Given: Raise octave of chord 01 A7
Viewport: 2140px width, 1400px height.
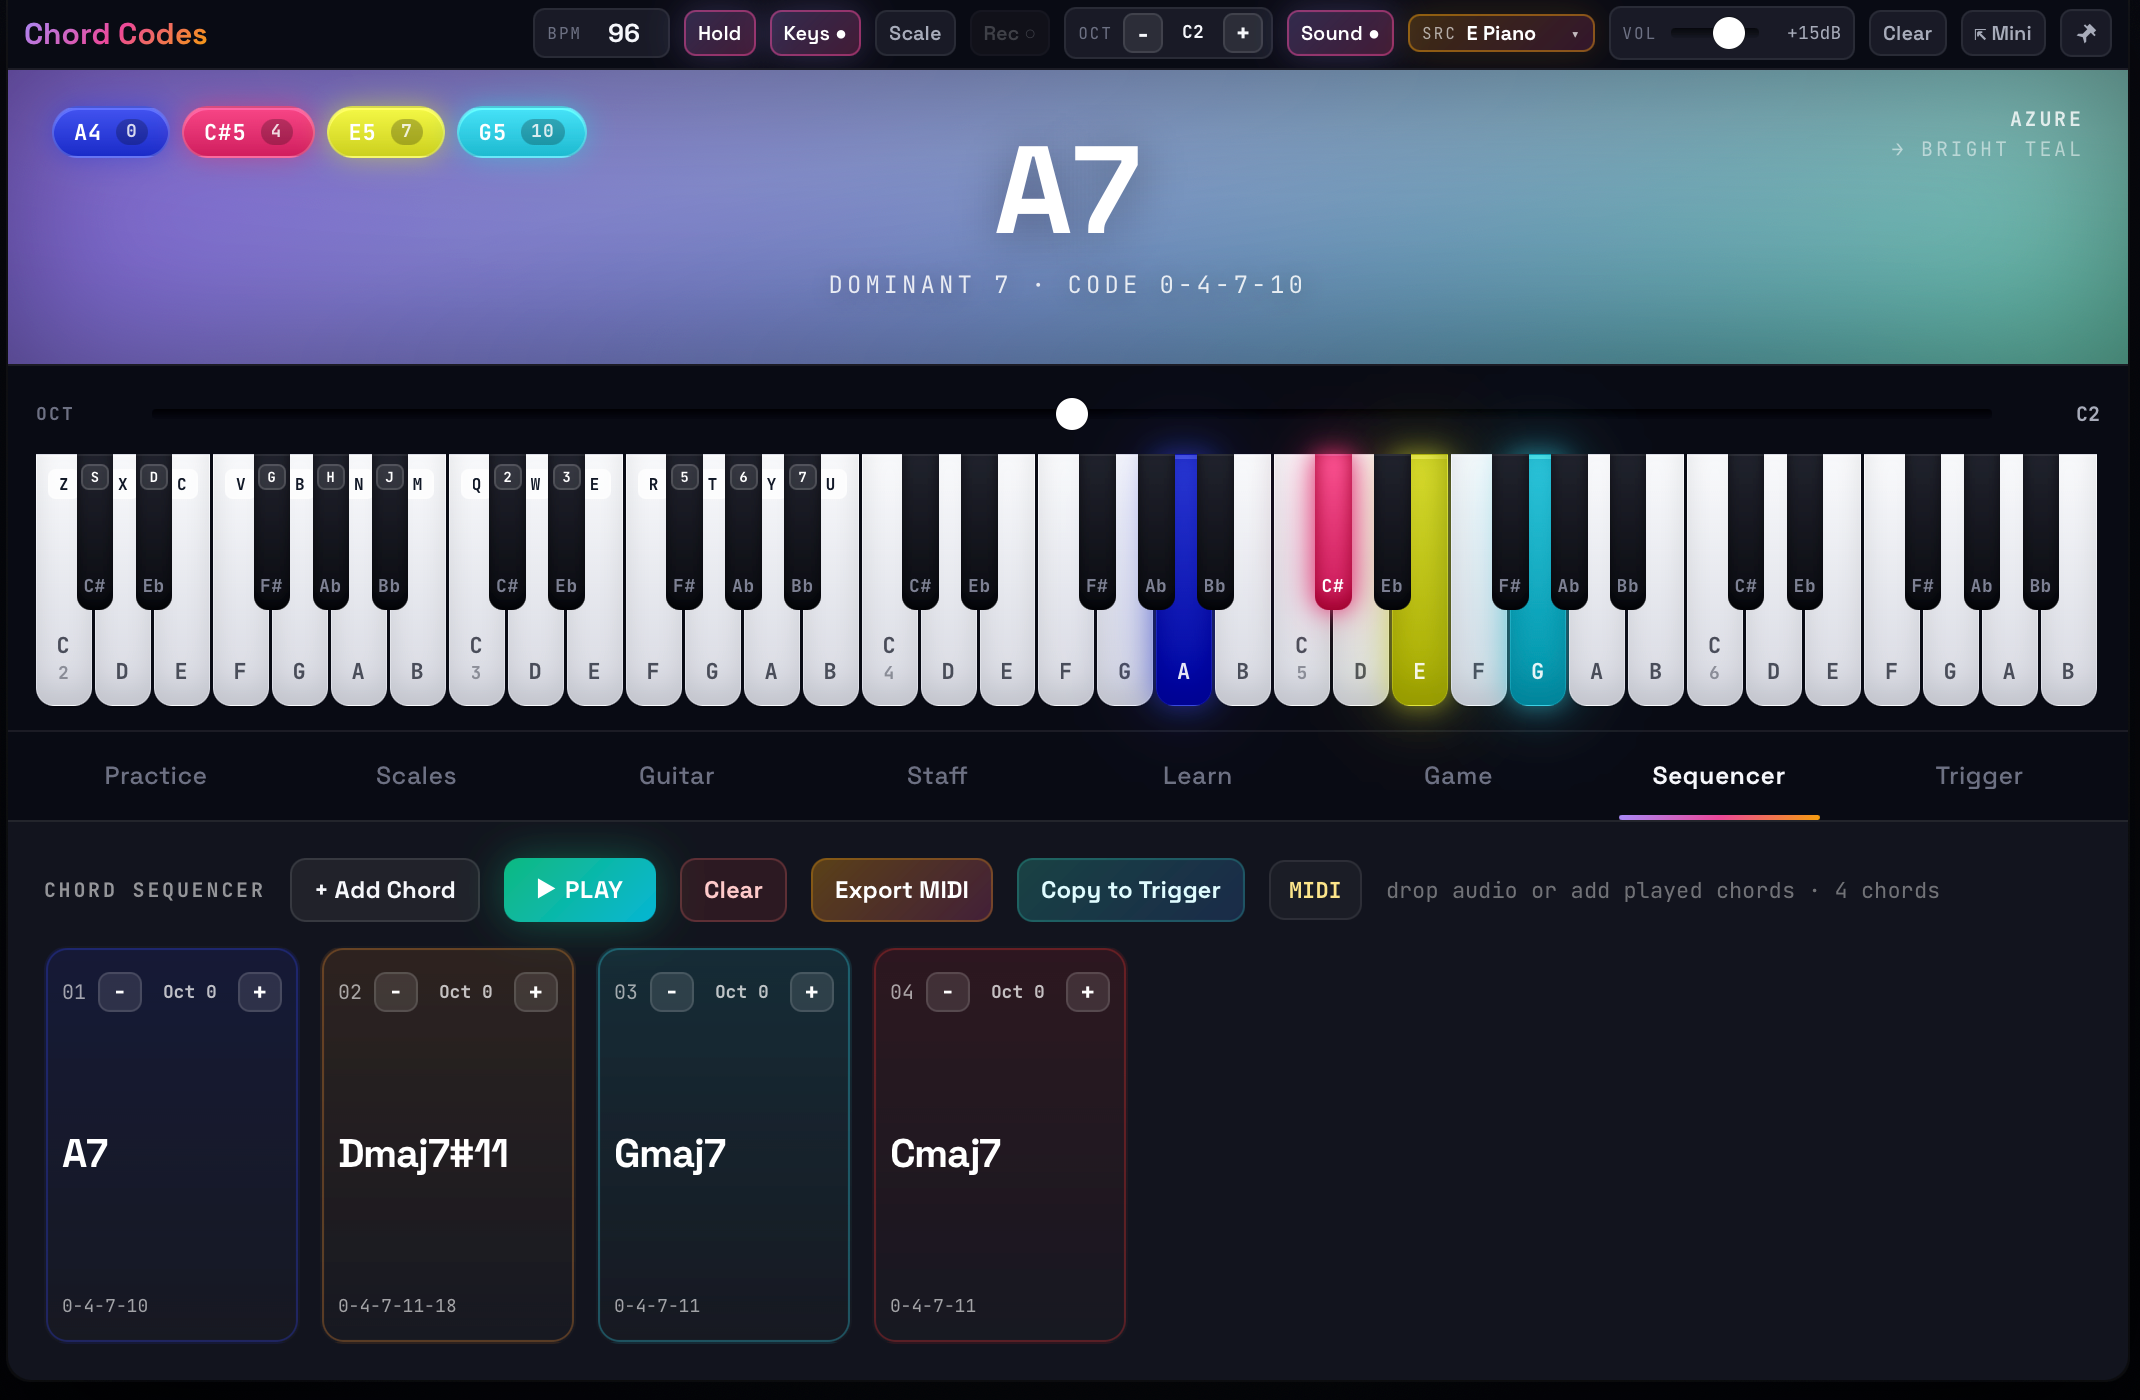Looking at the screenshot, I should tap(260, 992).
